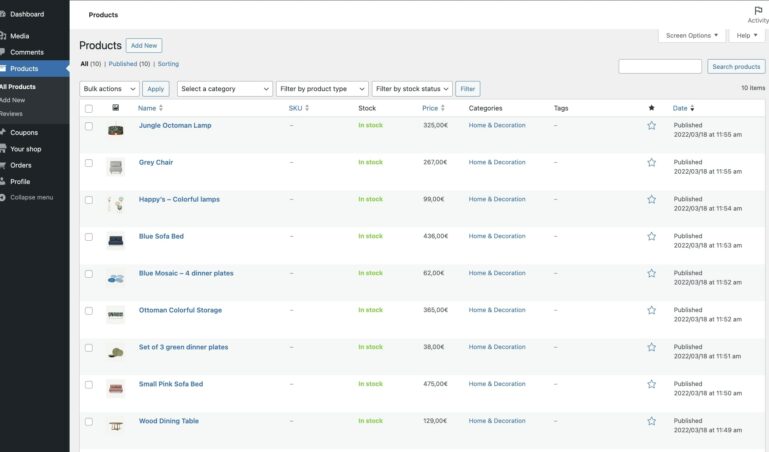769x452 pixels.
Task: Tick the select-all checkbox in table header
Action: pyautogui.click(x=89, y=108)
